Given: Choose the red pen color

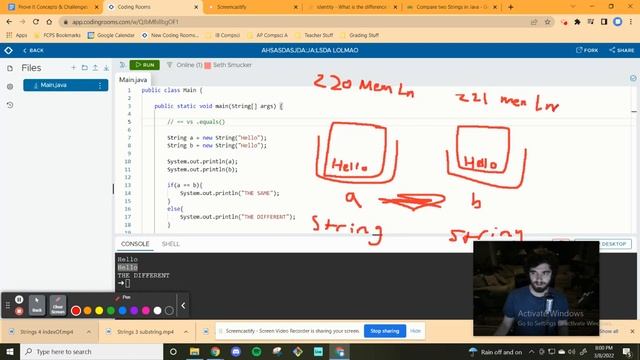Looking at the screenshot, I should (76, 311).
